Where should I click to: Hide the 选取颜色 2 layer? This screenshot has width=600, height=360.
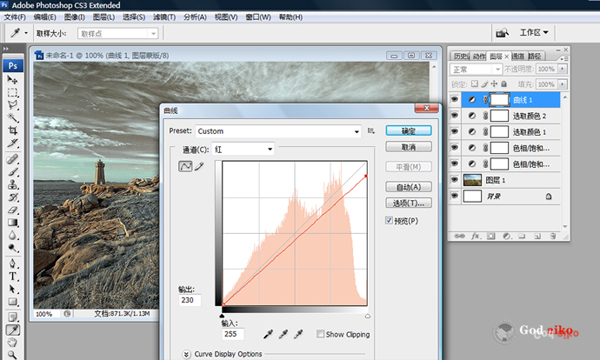coord(455,115)
